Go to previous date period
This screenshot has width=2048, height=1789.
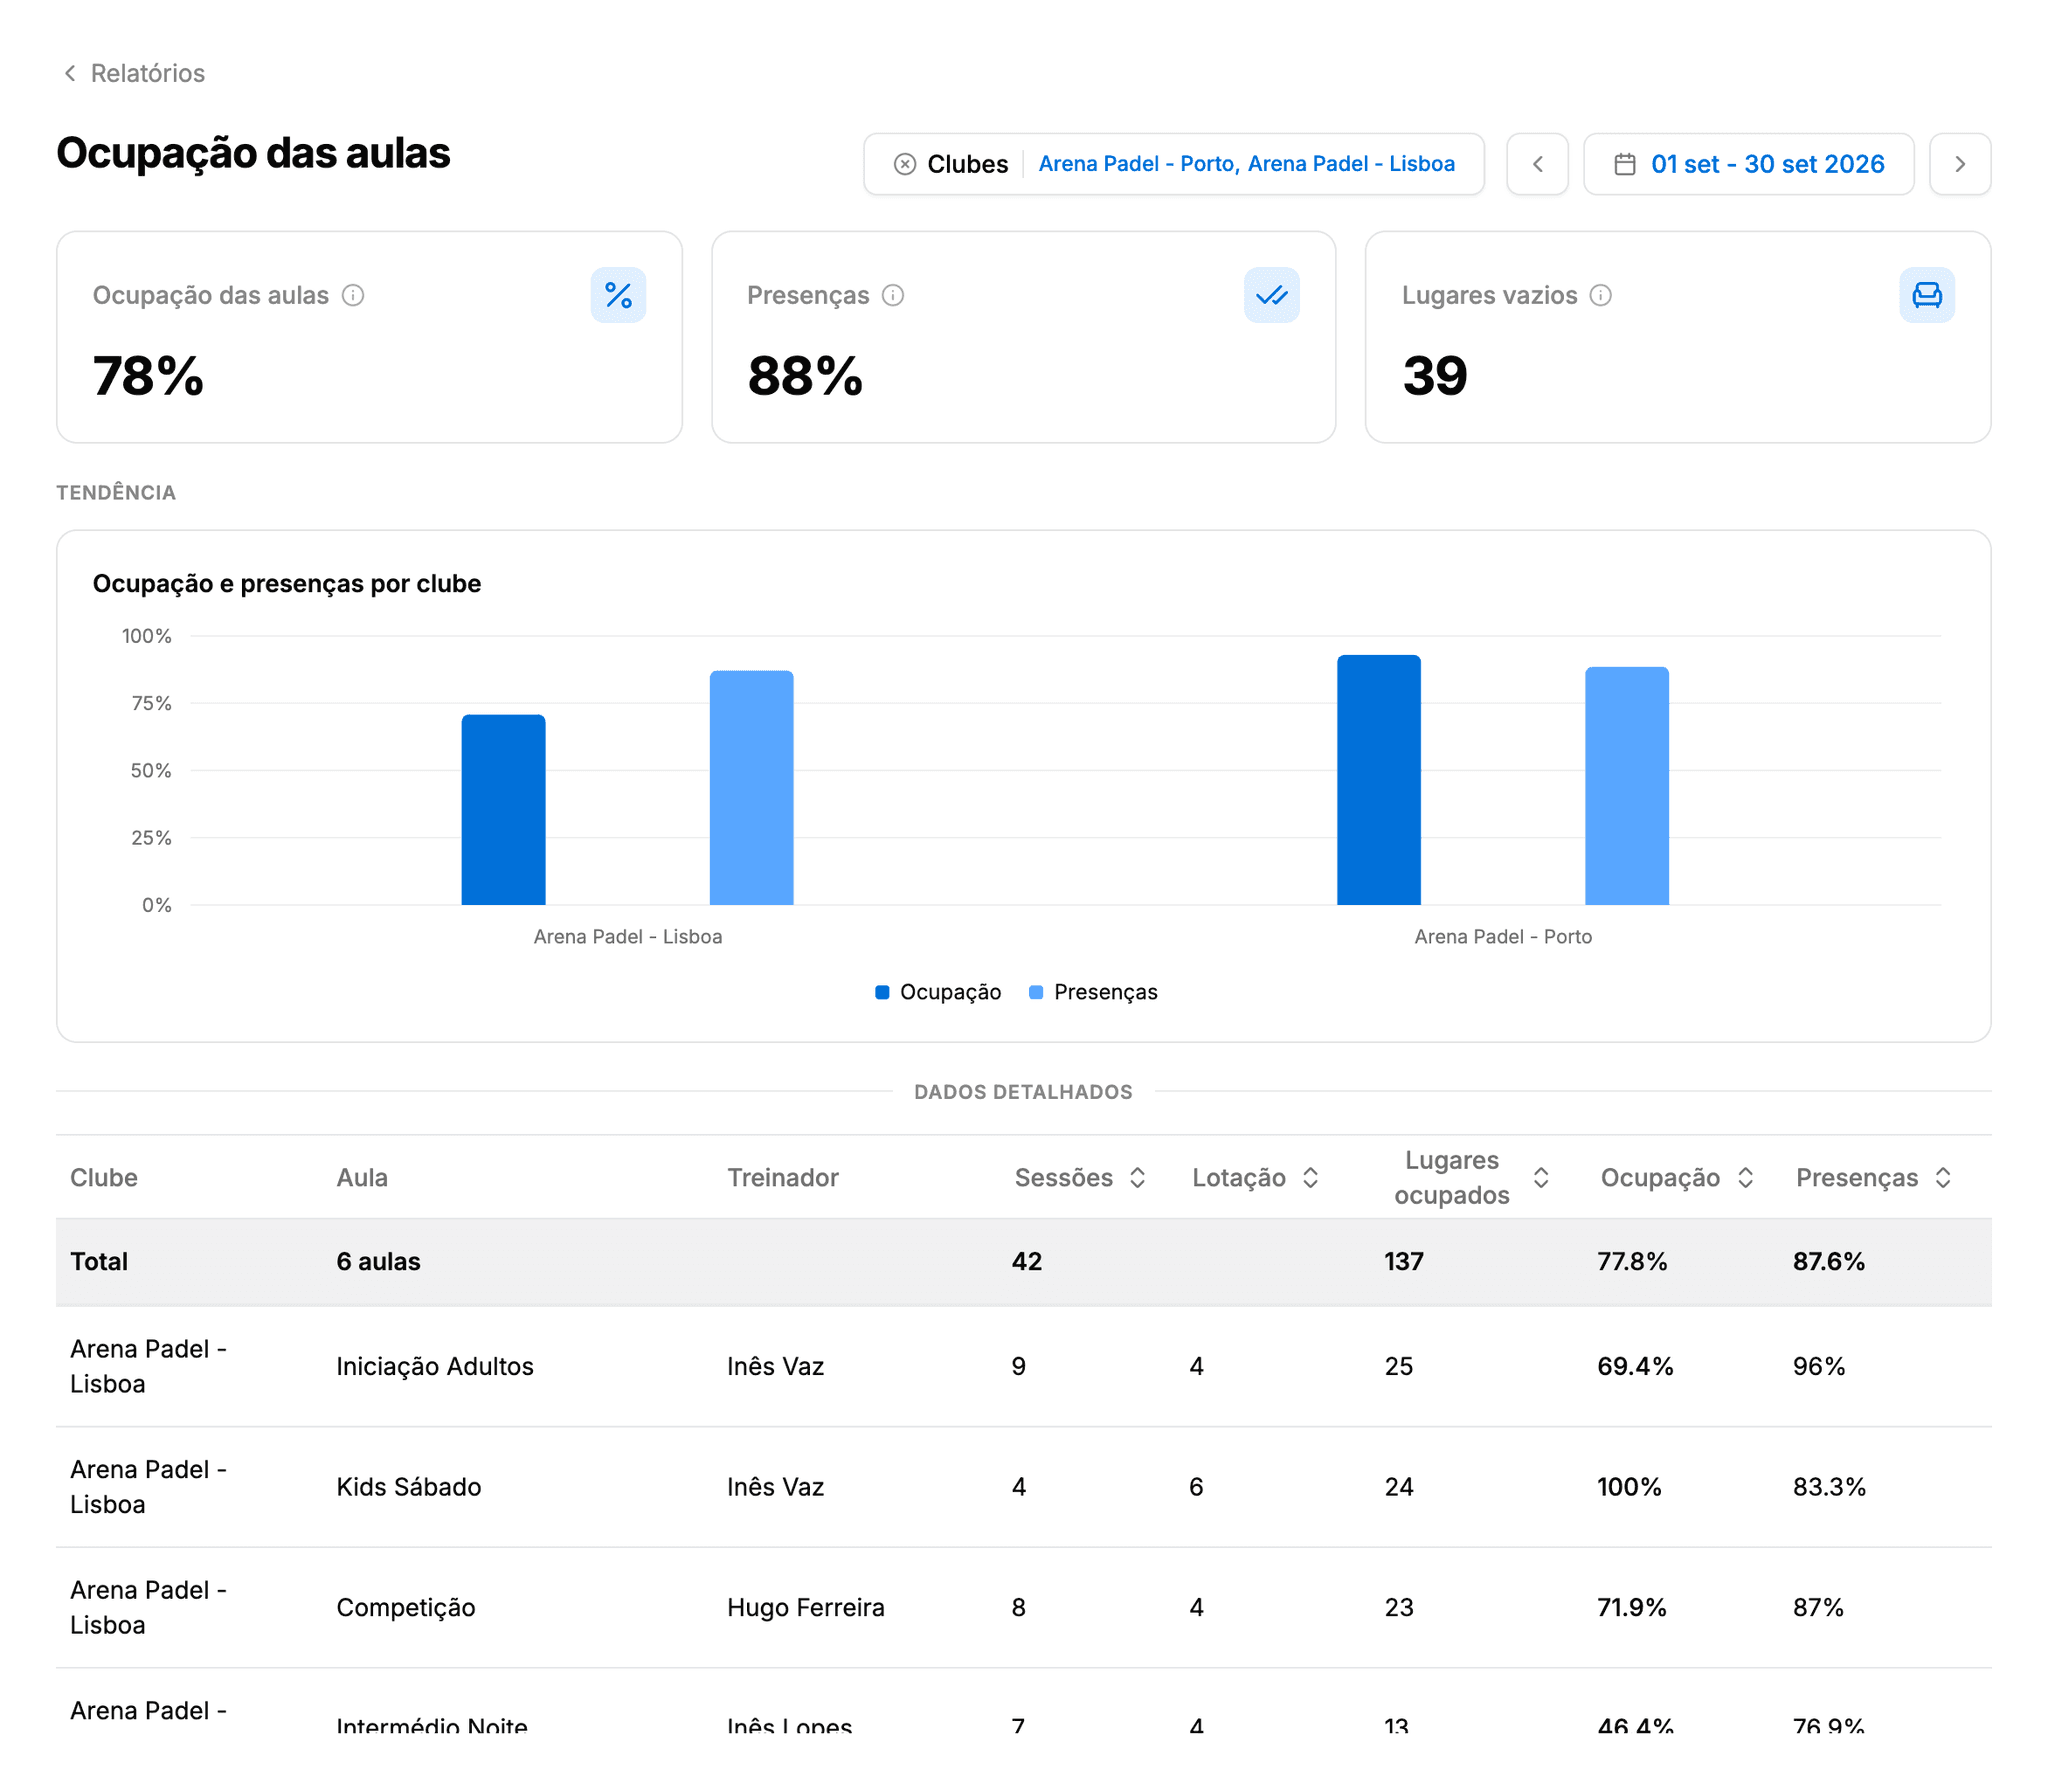(1537, 164)
